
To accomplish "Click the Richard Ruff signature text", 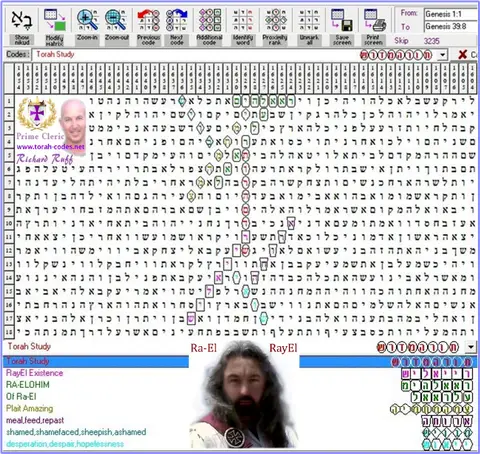I will tap(44, 159).
